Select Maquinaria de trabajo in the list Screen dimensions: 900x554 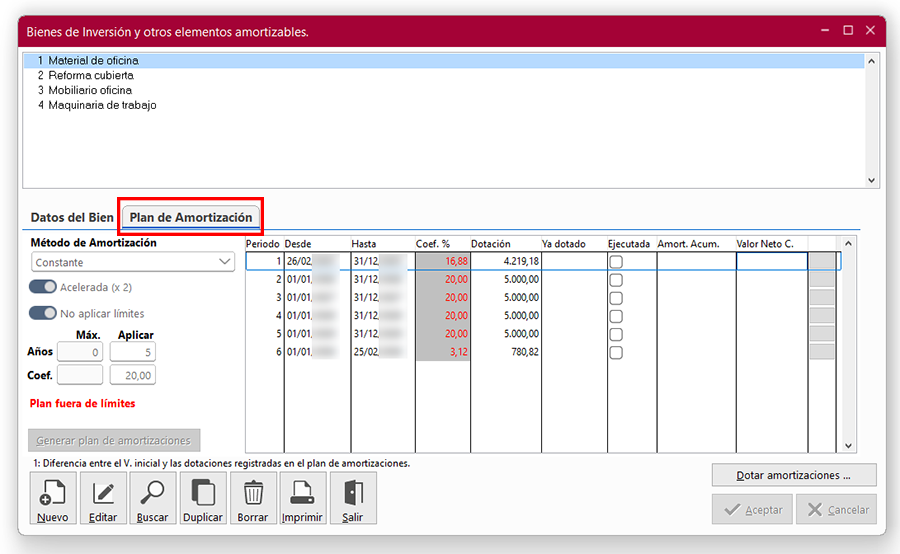click(x=102, y=105)
